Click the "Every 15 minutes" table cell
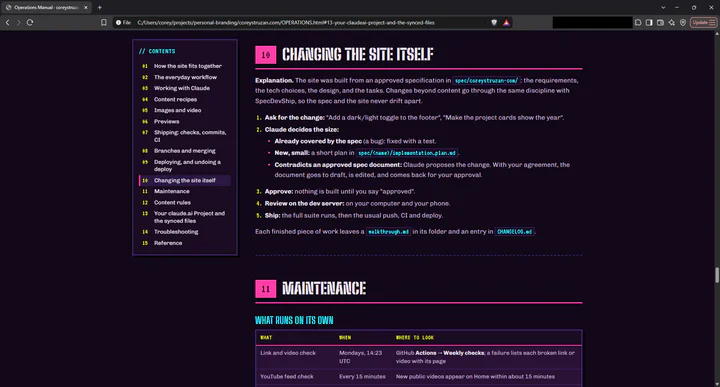Screen dimensions: 720x387 pos(362,376)
